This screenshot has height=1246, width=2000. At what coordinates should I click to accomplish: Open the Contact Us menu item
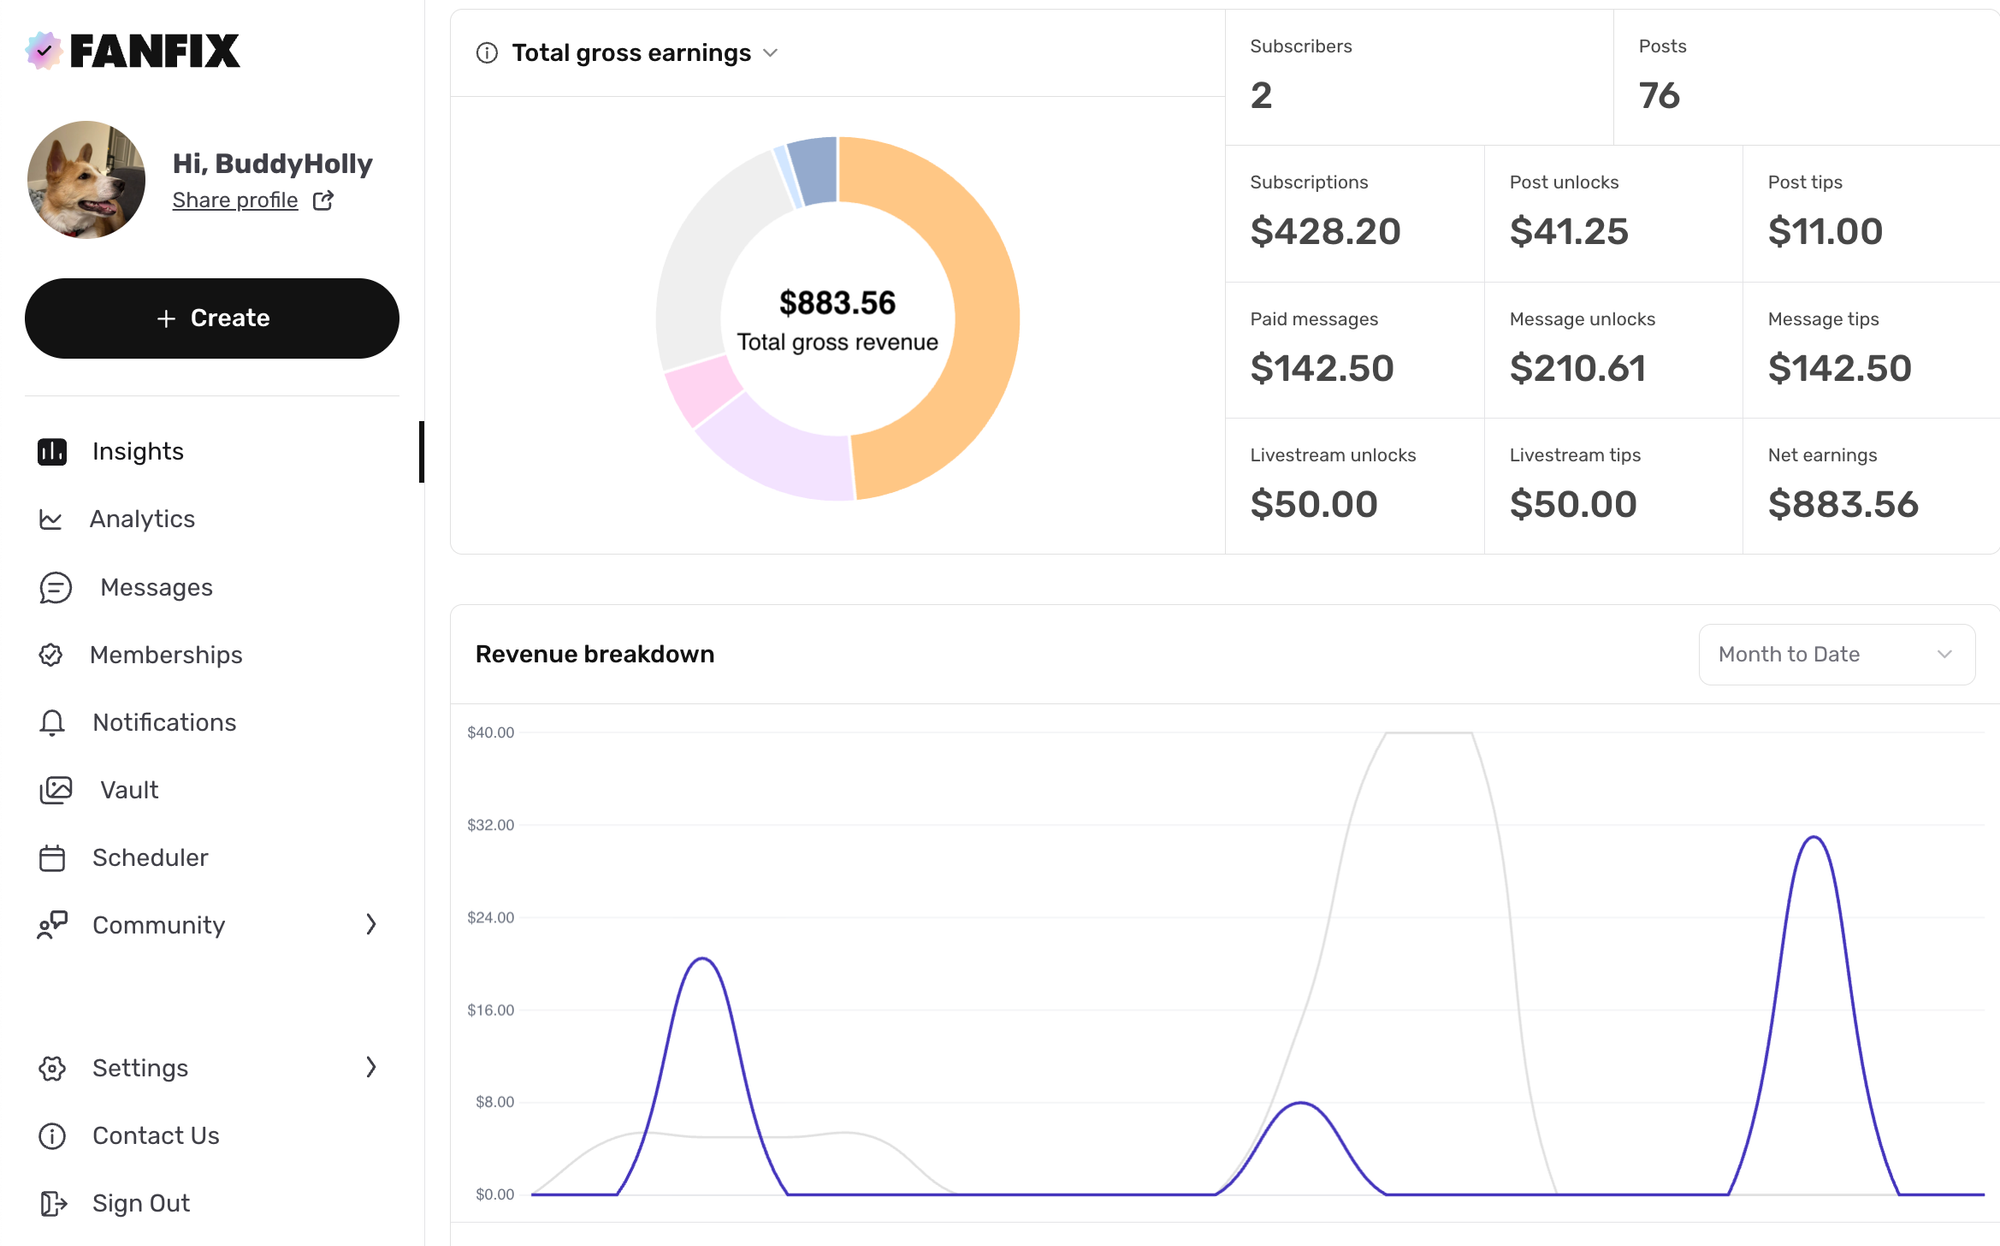click(x=155, y=1136)
